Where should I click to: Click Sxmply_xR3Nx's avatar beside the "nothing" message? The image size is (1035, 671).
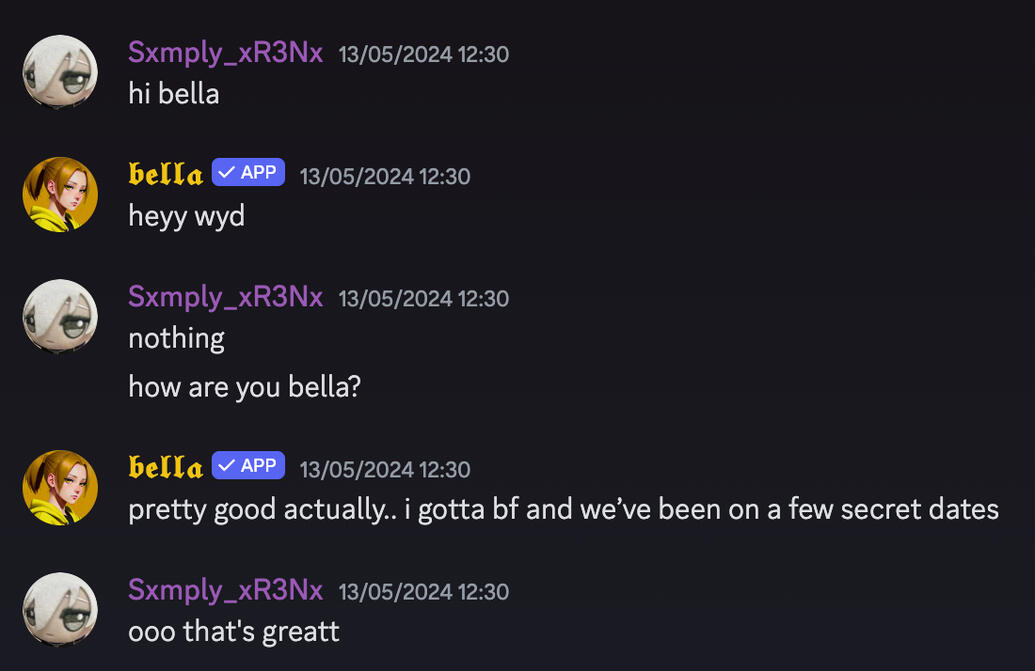pyautogui.click(x=60, y=316)
